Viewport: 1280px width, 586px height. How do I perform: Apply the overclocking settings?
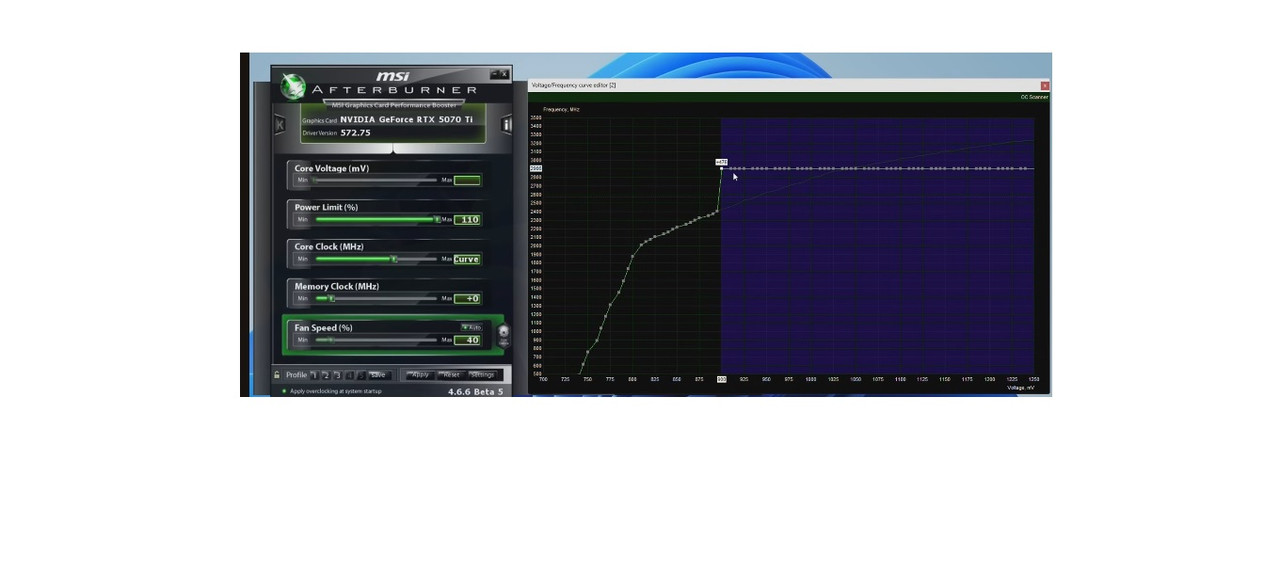[419, 375]
